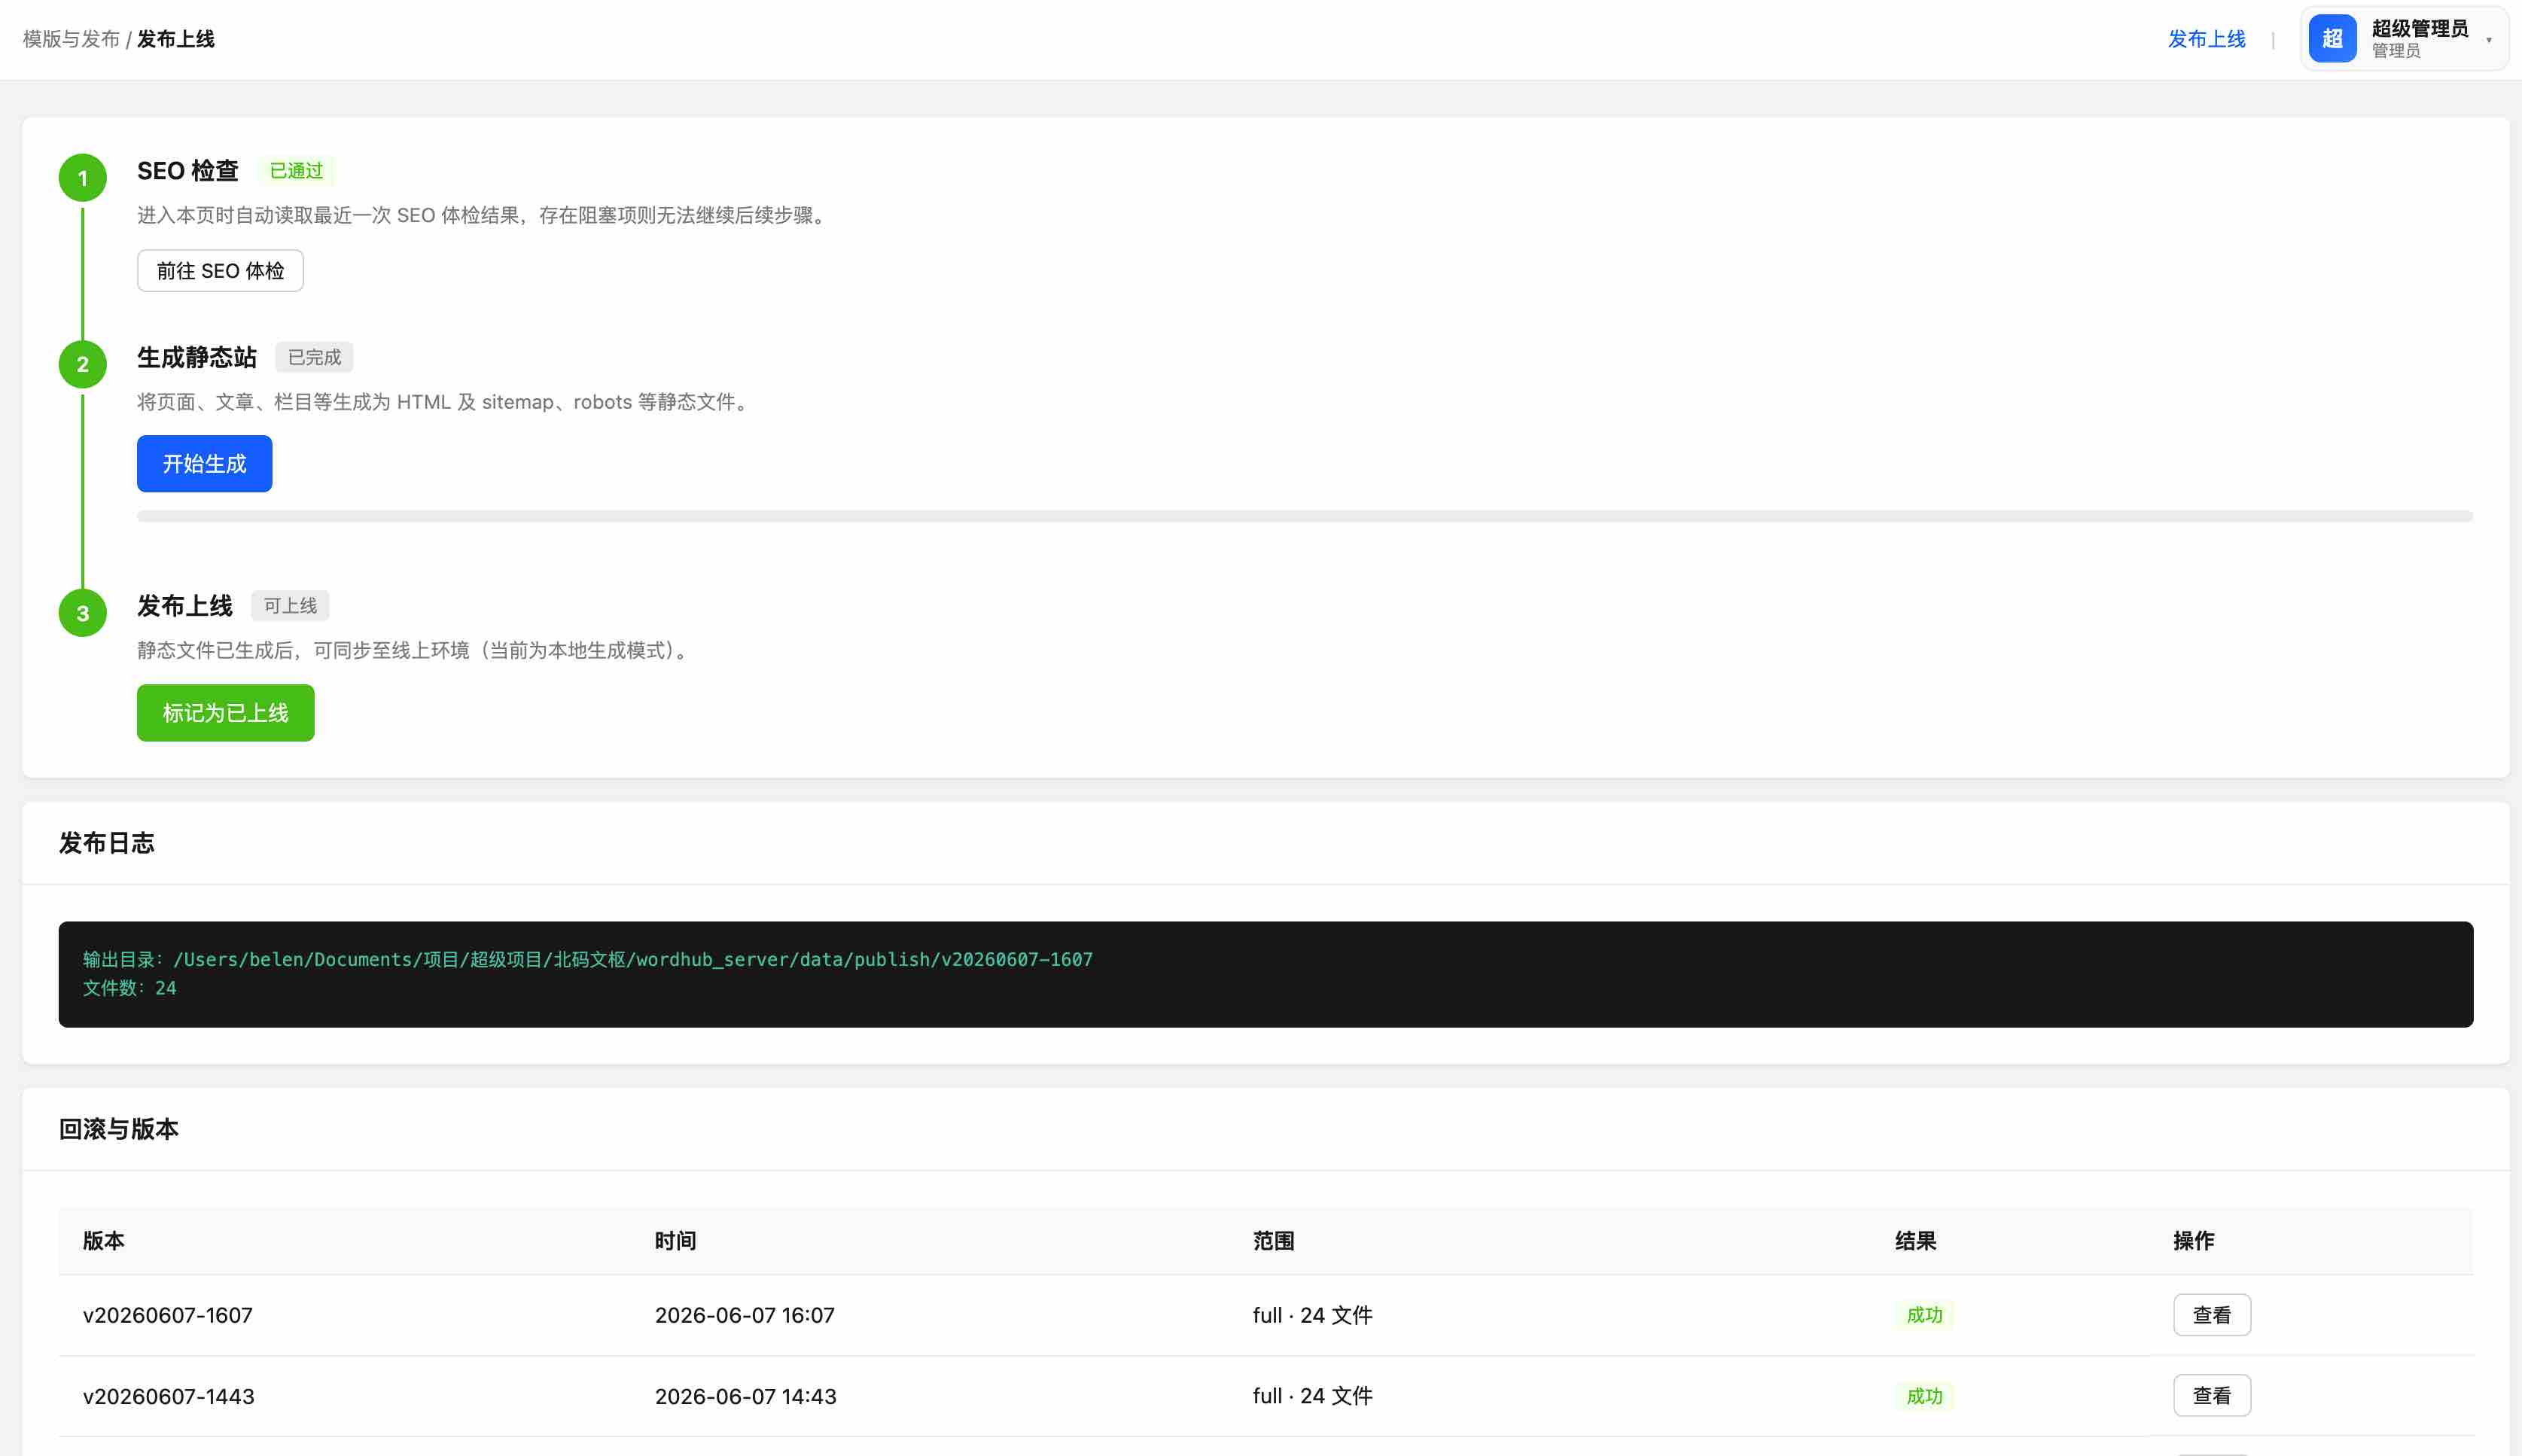Click 查看 for version v20260607-1607
2522x1456 pixels.
tap(2211, 1315)
